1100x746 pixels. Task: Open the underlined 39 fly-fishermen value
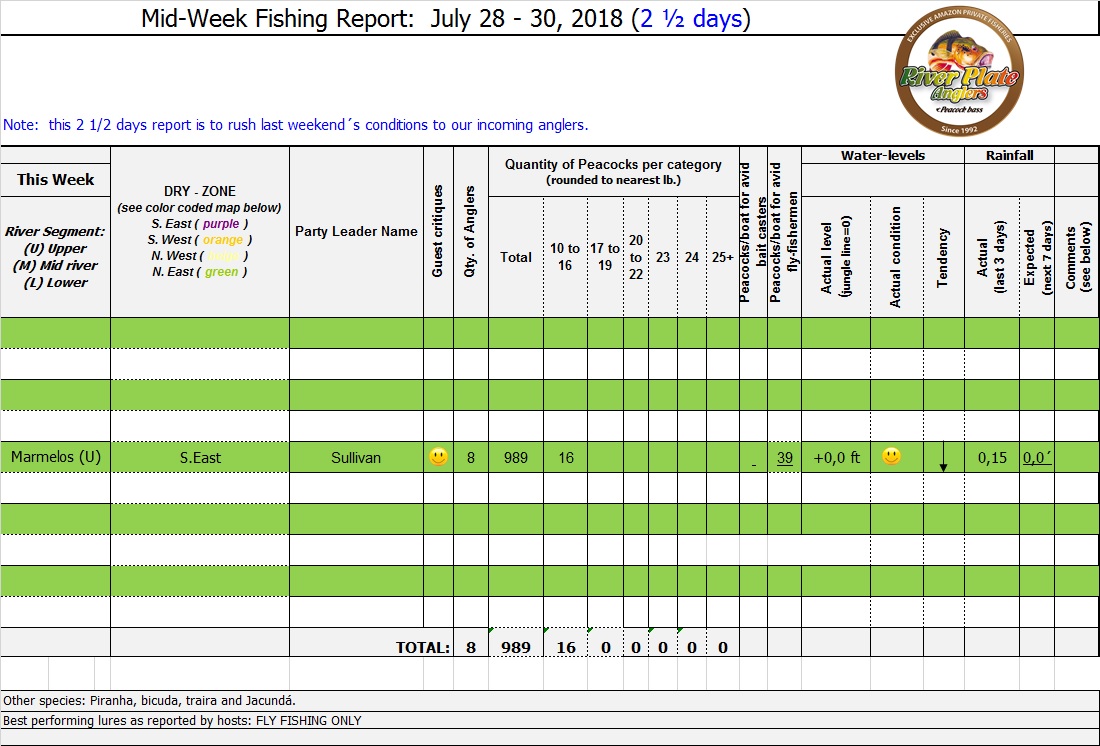[785, 458]
